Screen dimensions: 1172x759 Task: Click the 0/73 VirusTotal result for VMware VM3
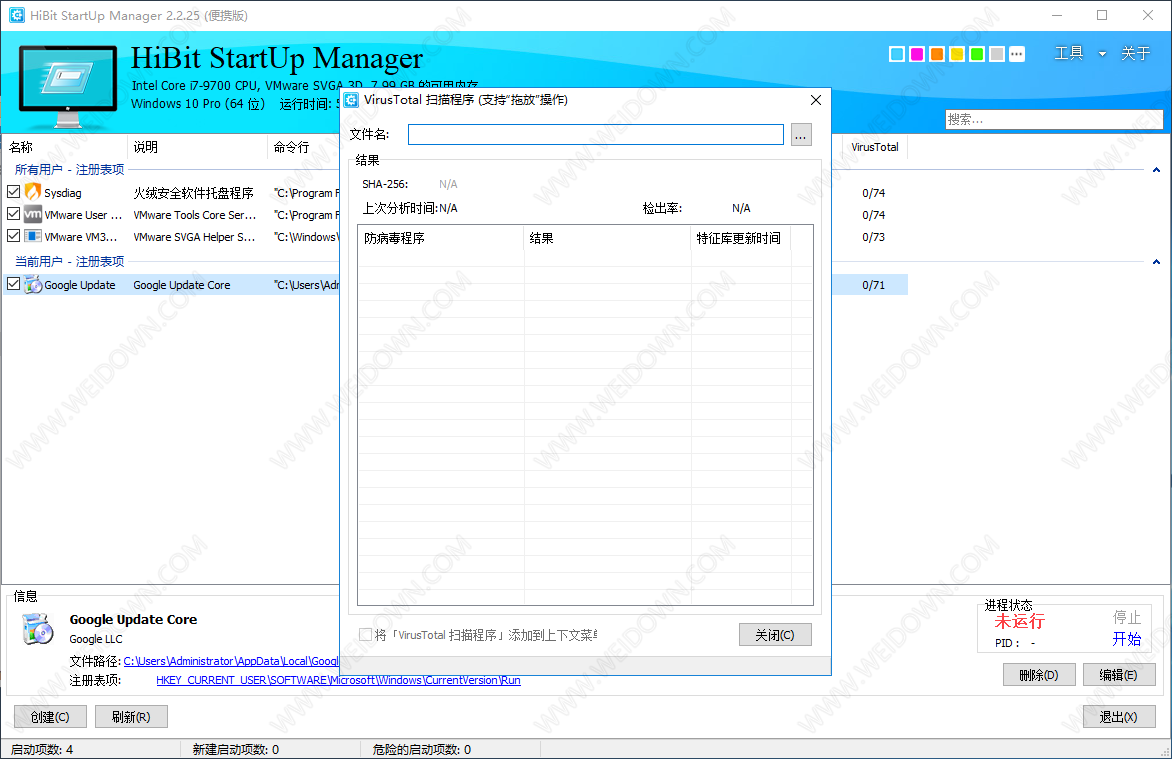tap(873, 237)
